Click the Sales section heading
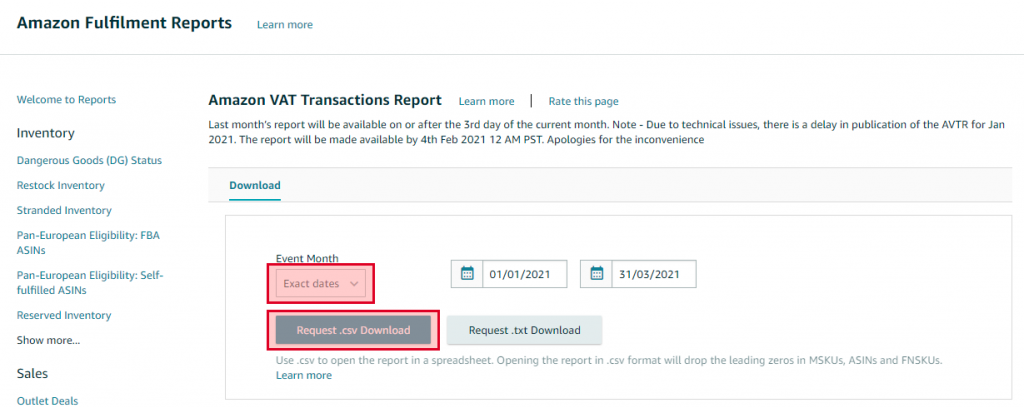This screenshot has height=408, width=1024. [x=33, y=373]
